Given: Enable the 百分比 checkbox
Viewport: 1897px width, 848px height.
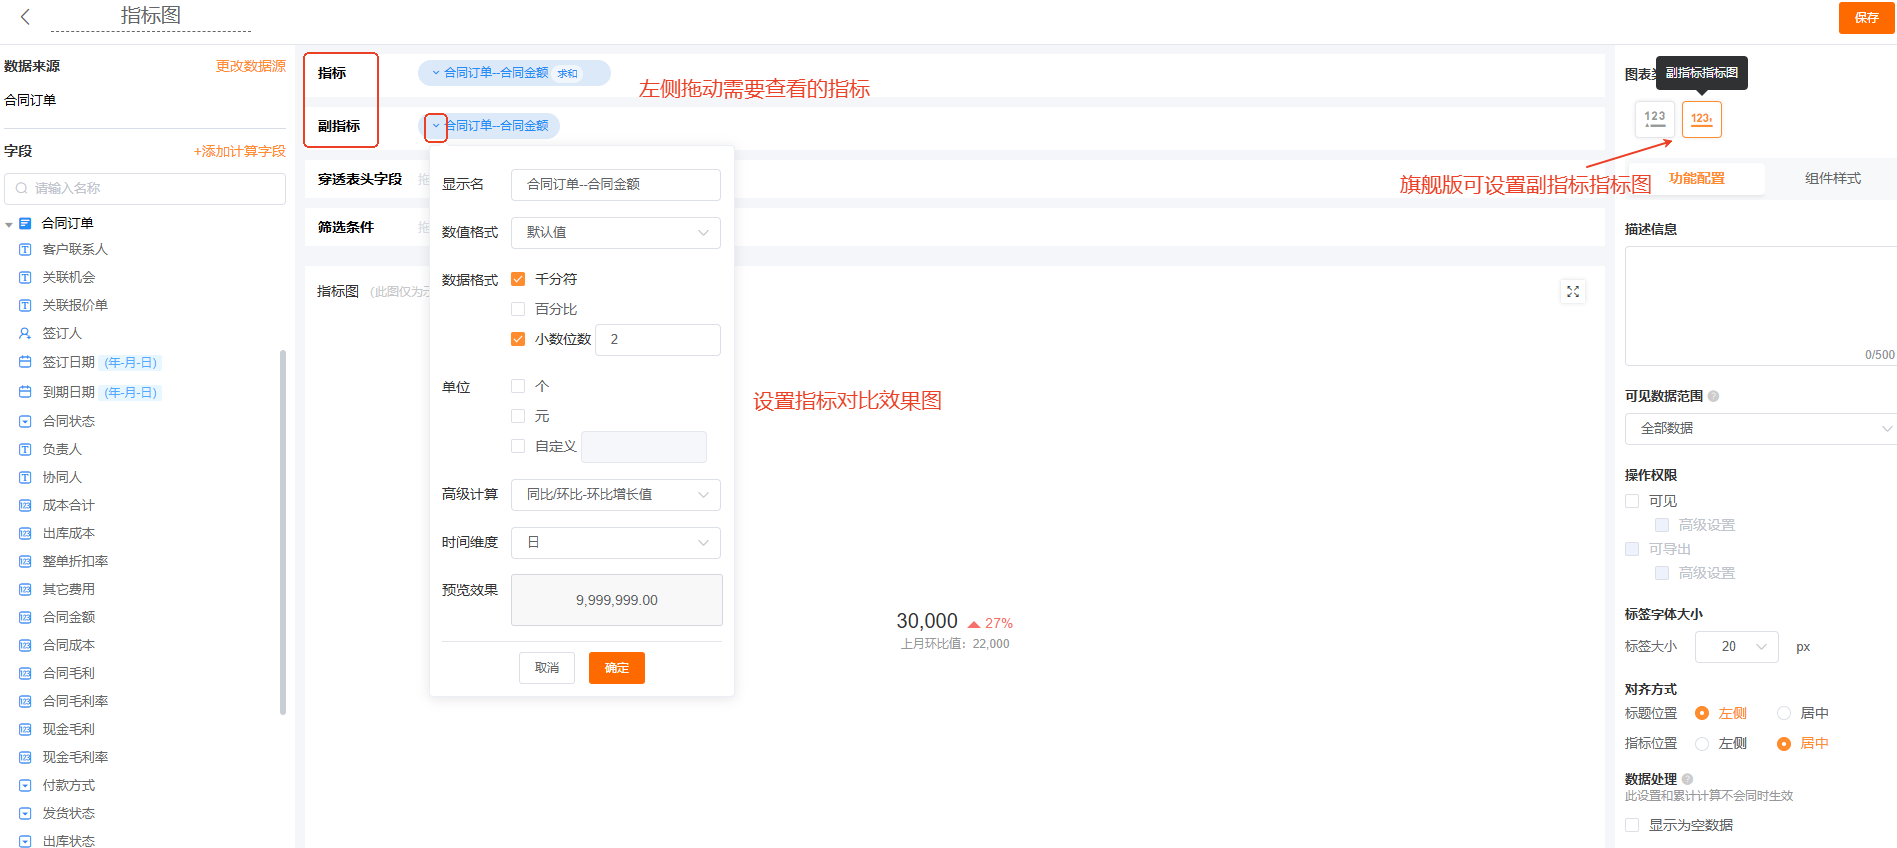Looking at the screenshot, I should (x=518, y=309).
